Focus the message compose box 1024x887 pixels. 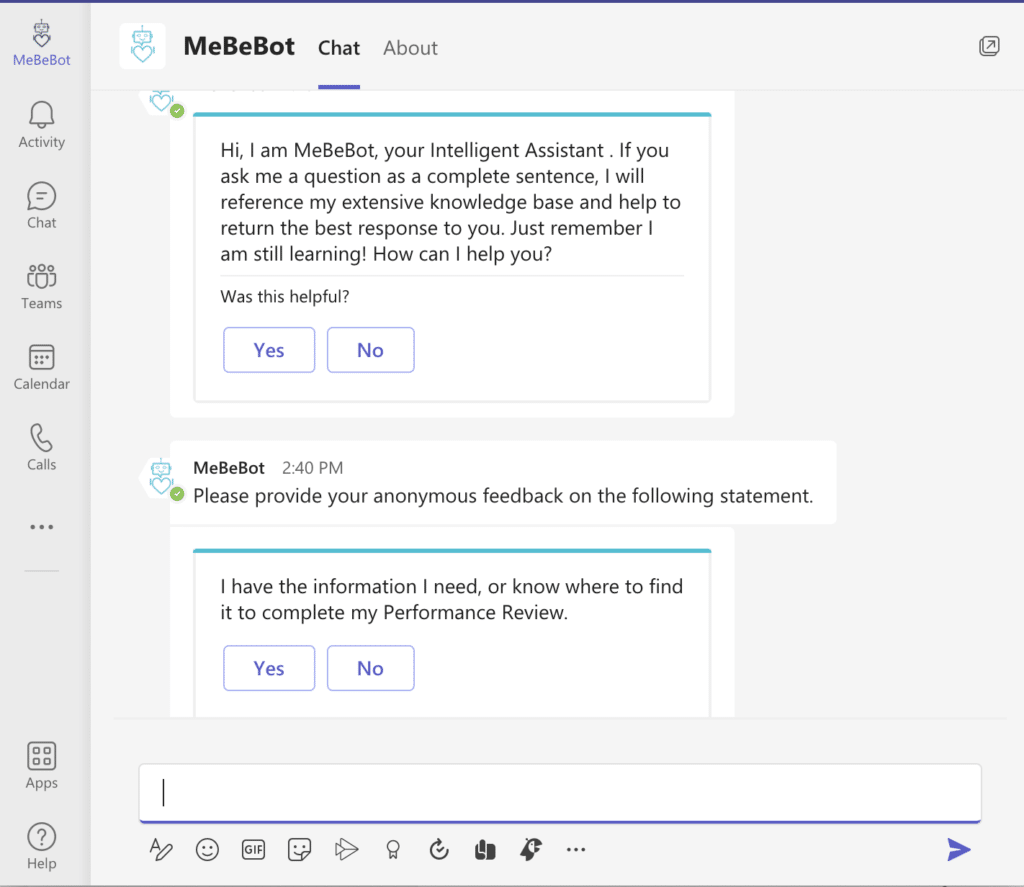(560, 793)
